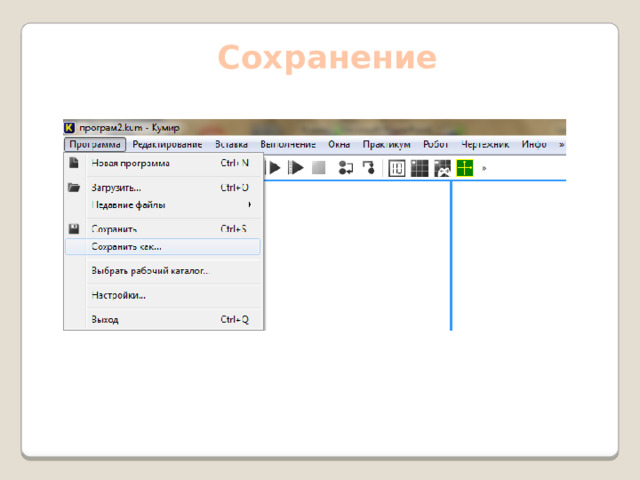Open the Инфо menu
This screenshot has width=640, height=480.
[x=534, y=144]
